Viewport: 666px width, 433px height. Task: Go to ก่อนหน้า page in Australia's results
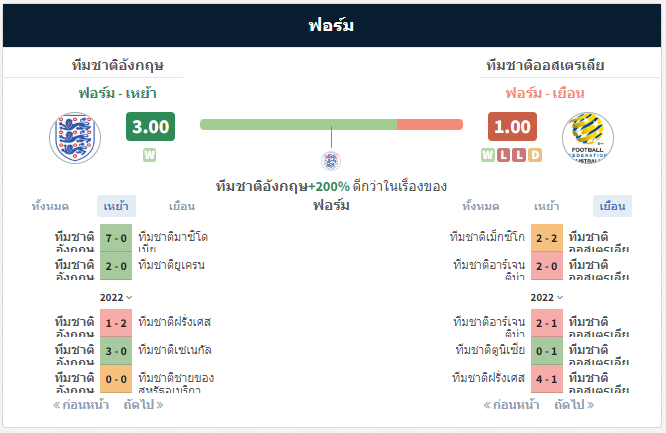(511, 405)
